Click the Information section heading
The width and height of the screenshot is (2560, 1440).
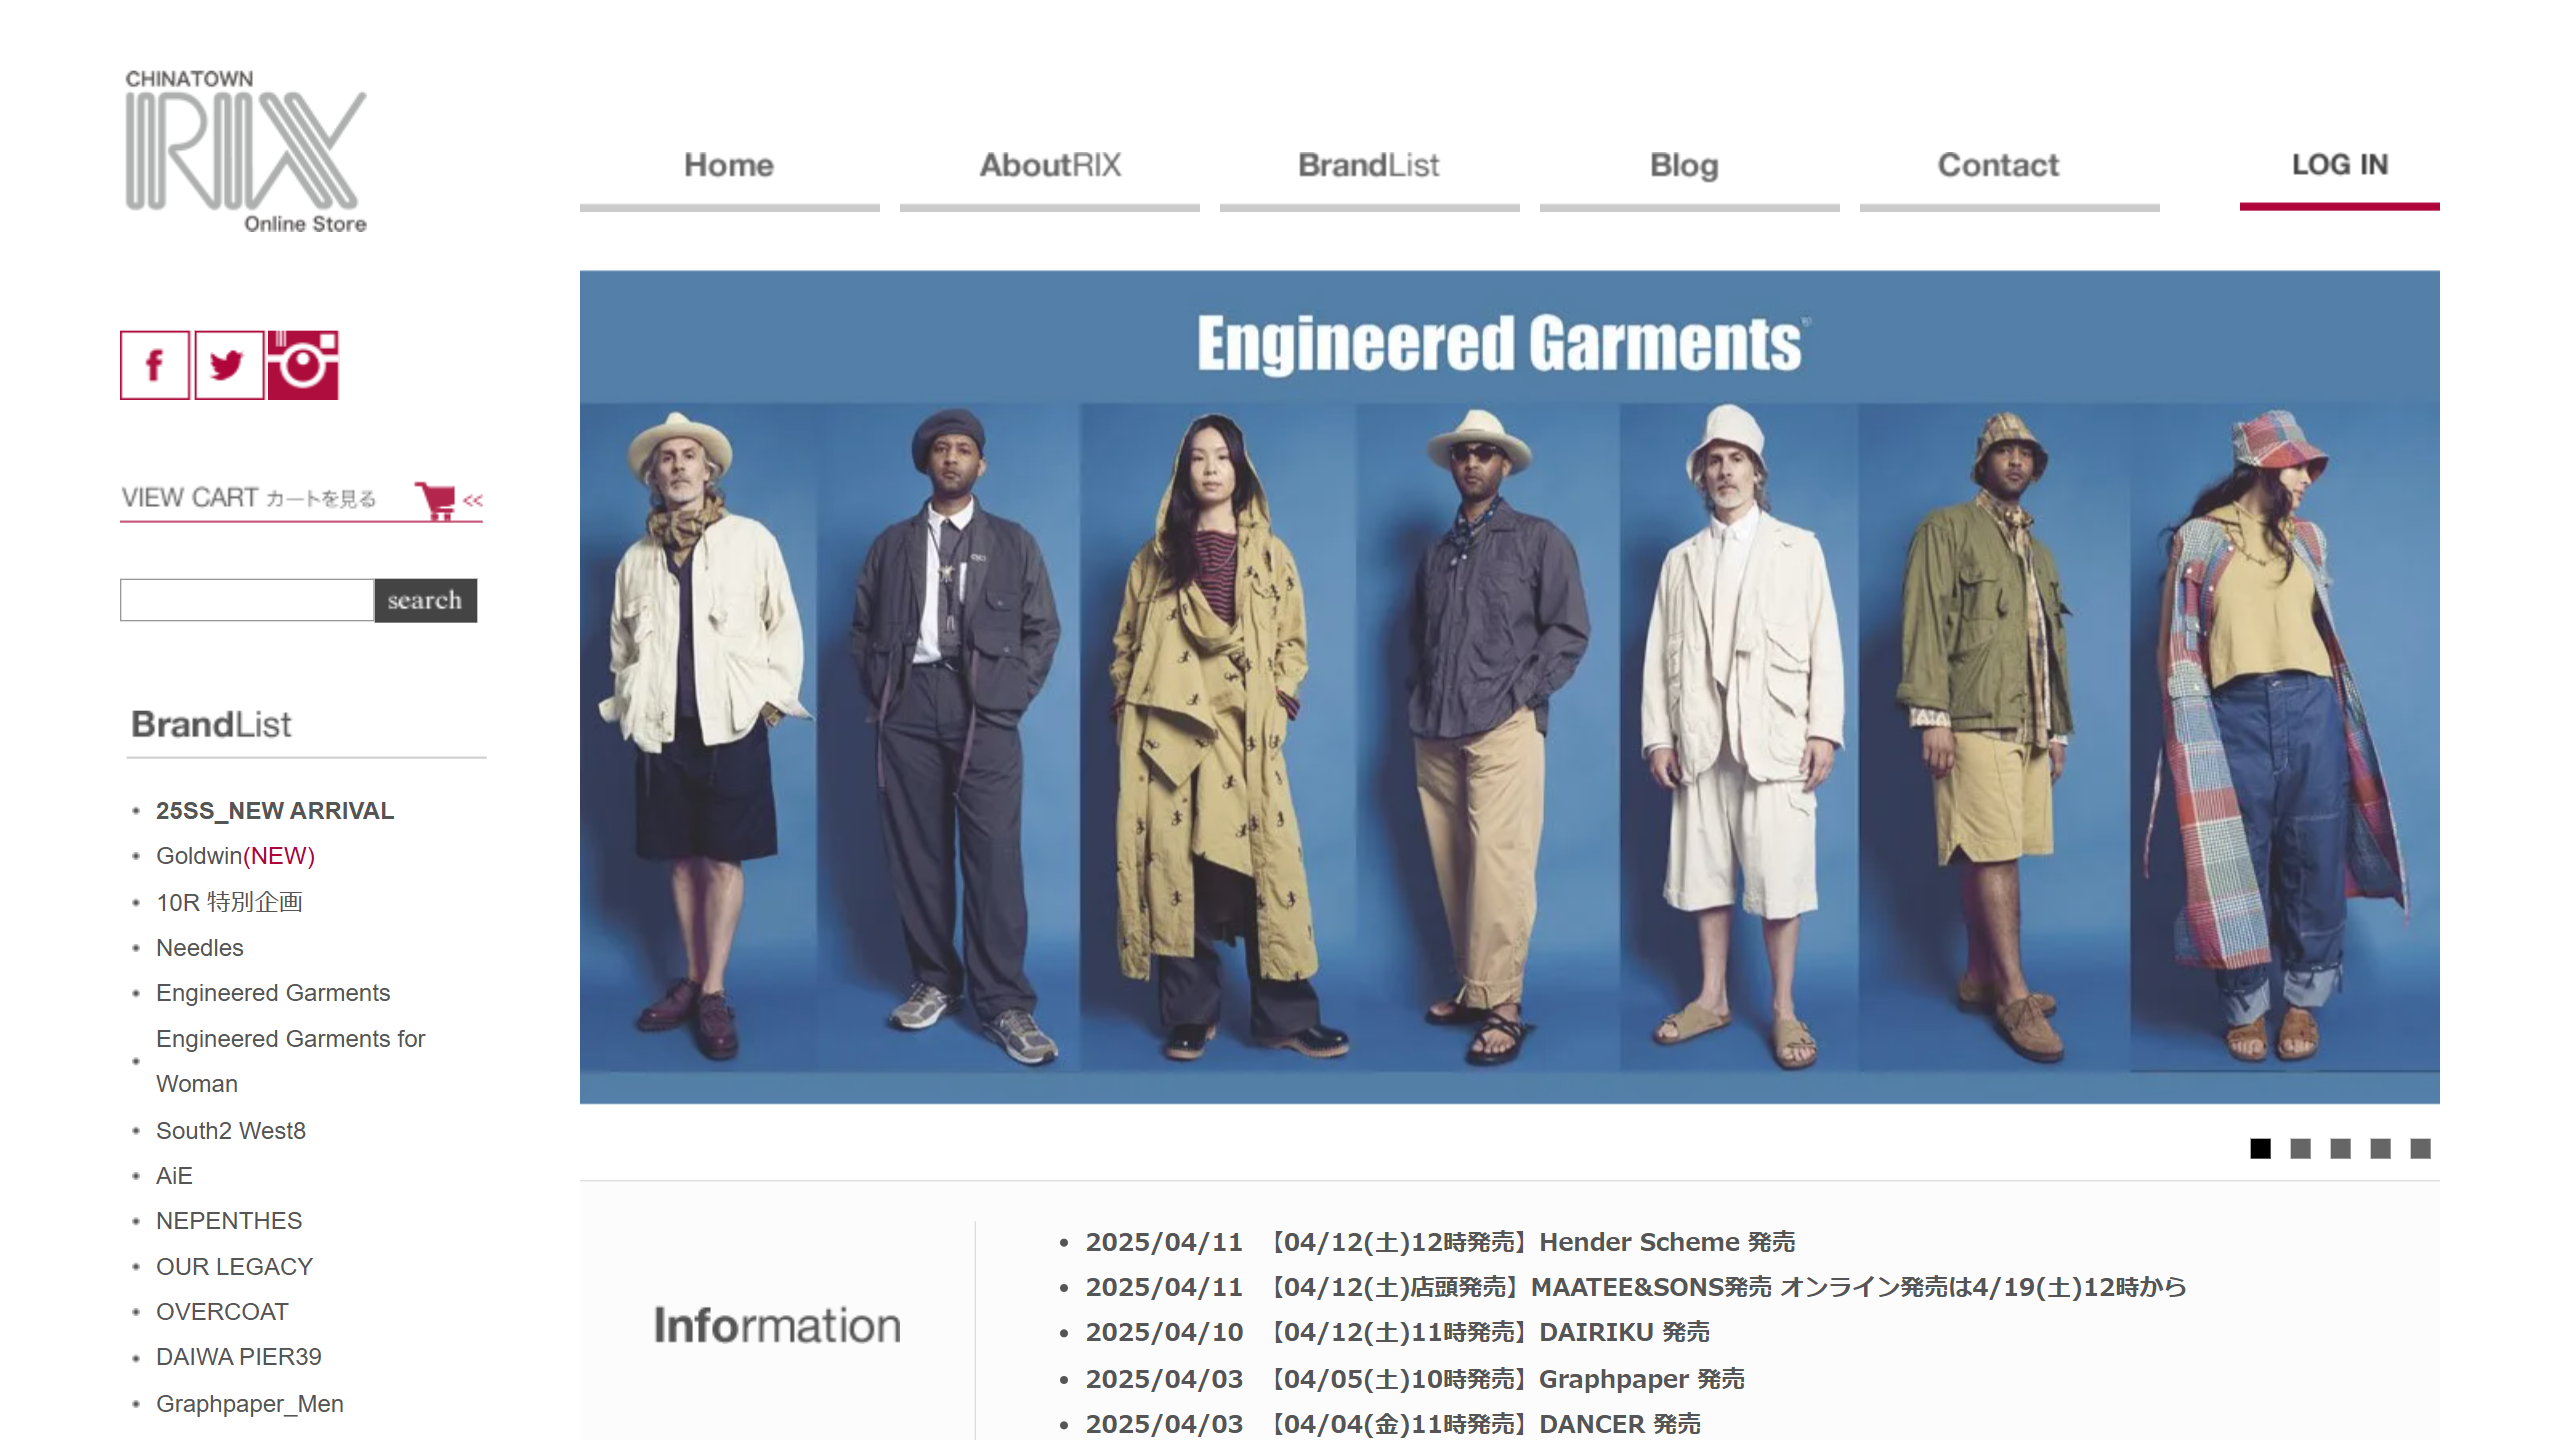click(x=777, y=1325)
